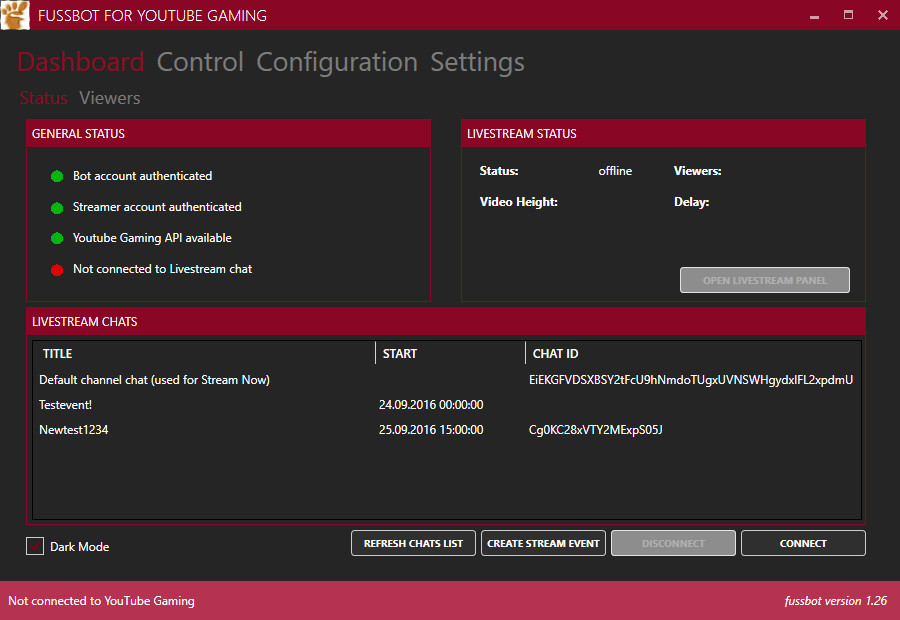Screen dimensions: 900x620
Task: Click chat ID starting with EiEKGFVDSXBSY2tFcU9
Action: click(690, 379)
